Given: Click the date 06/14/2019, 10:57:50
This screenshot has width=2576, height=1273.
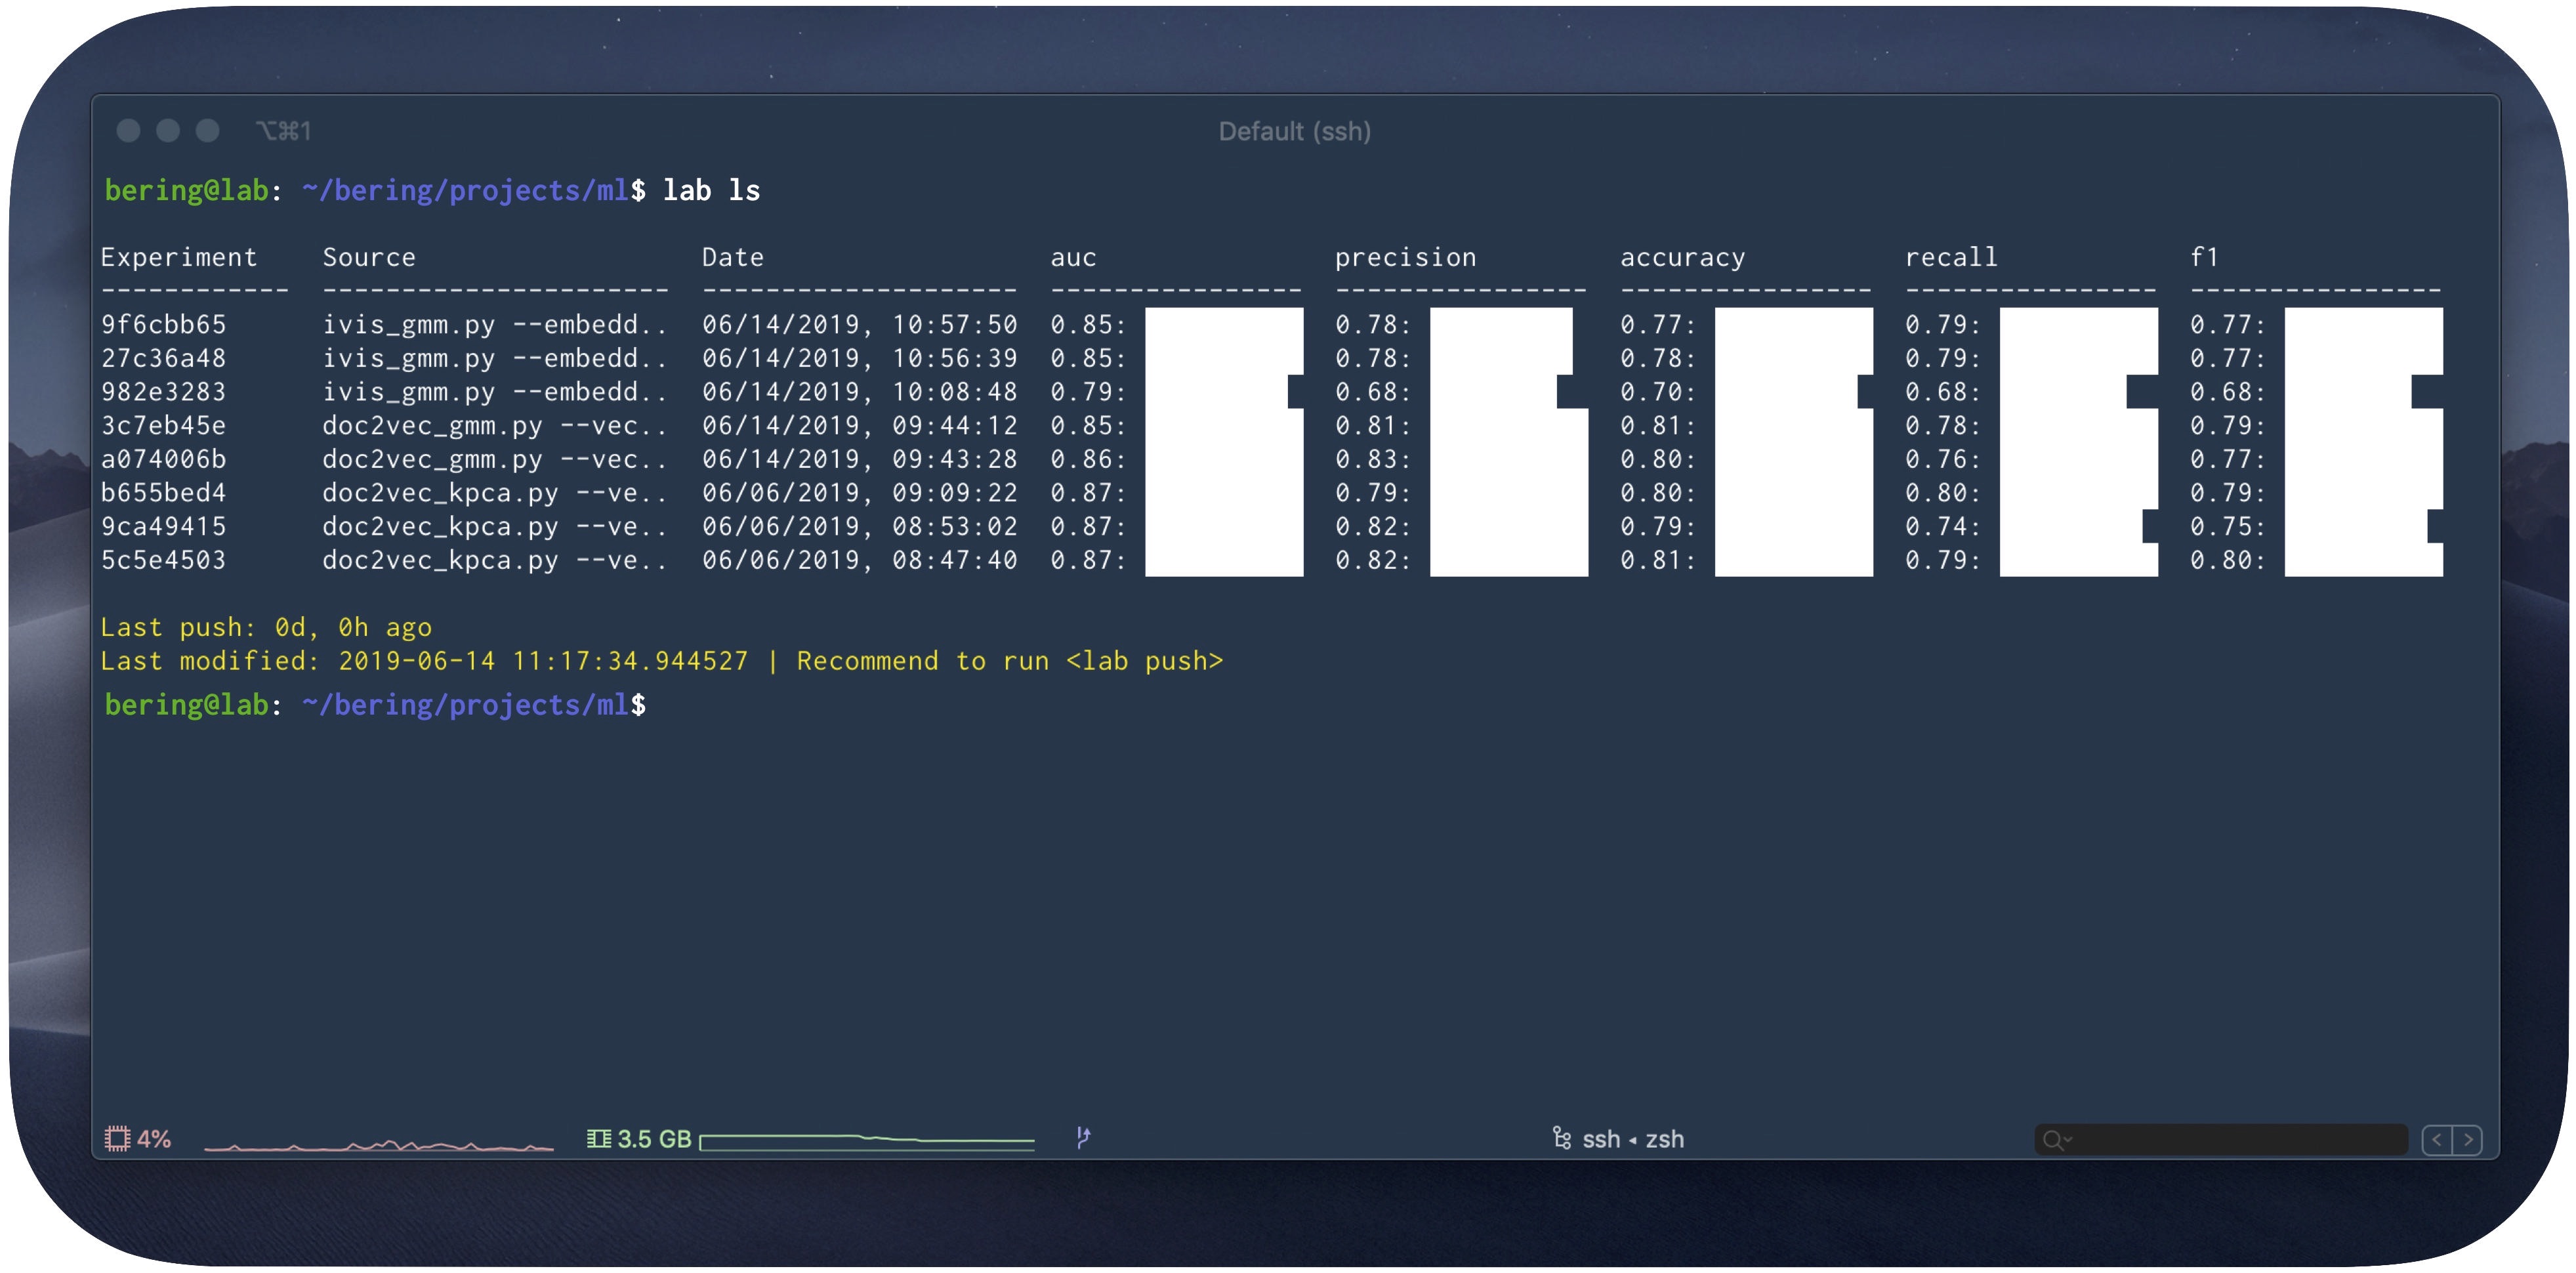Looking at the screenshot, I should click(860, 325).
